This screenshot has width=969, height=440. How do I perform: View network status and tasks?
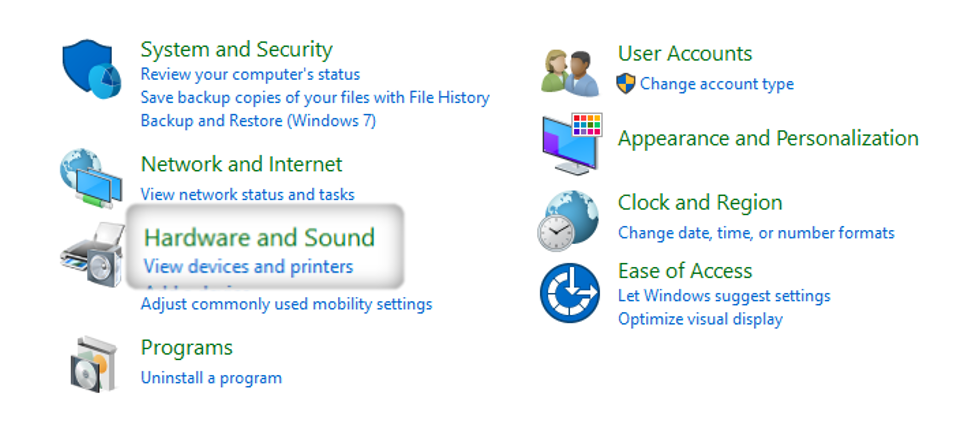[x=248, y=194]
